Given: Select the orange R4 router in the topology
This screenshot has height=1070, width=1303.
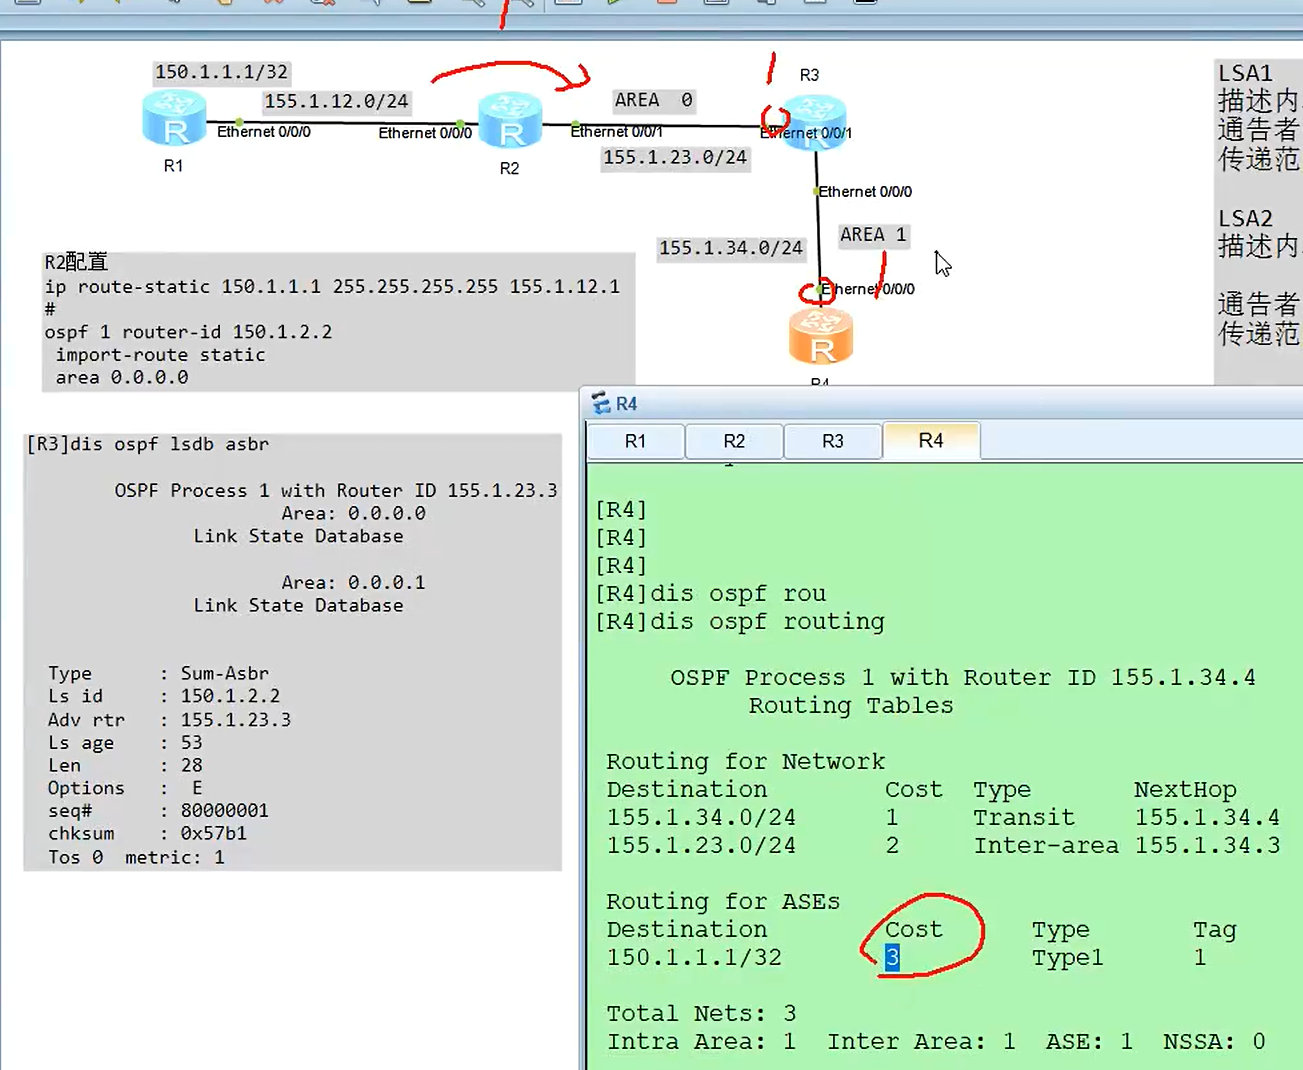Looking at the screenshot, I should pyautogui.click(x=820, y=335).
